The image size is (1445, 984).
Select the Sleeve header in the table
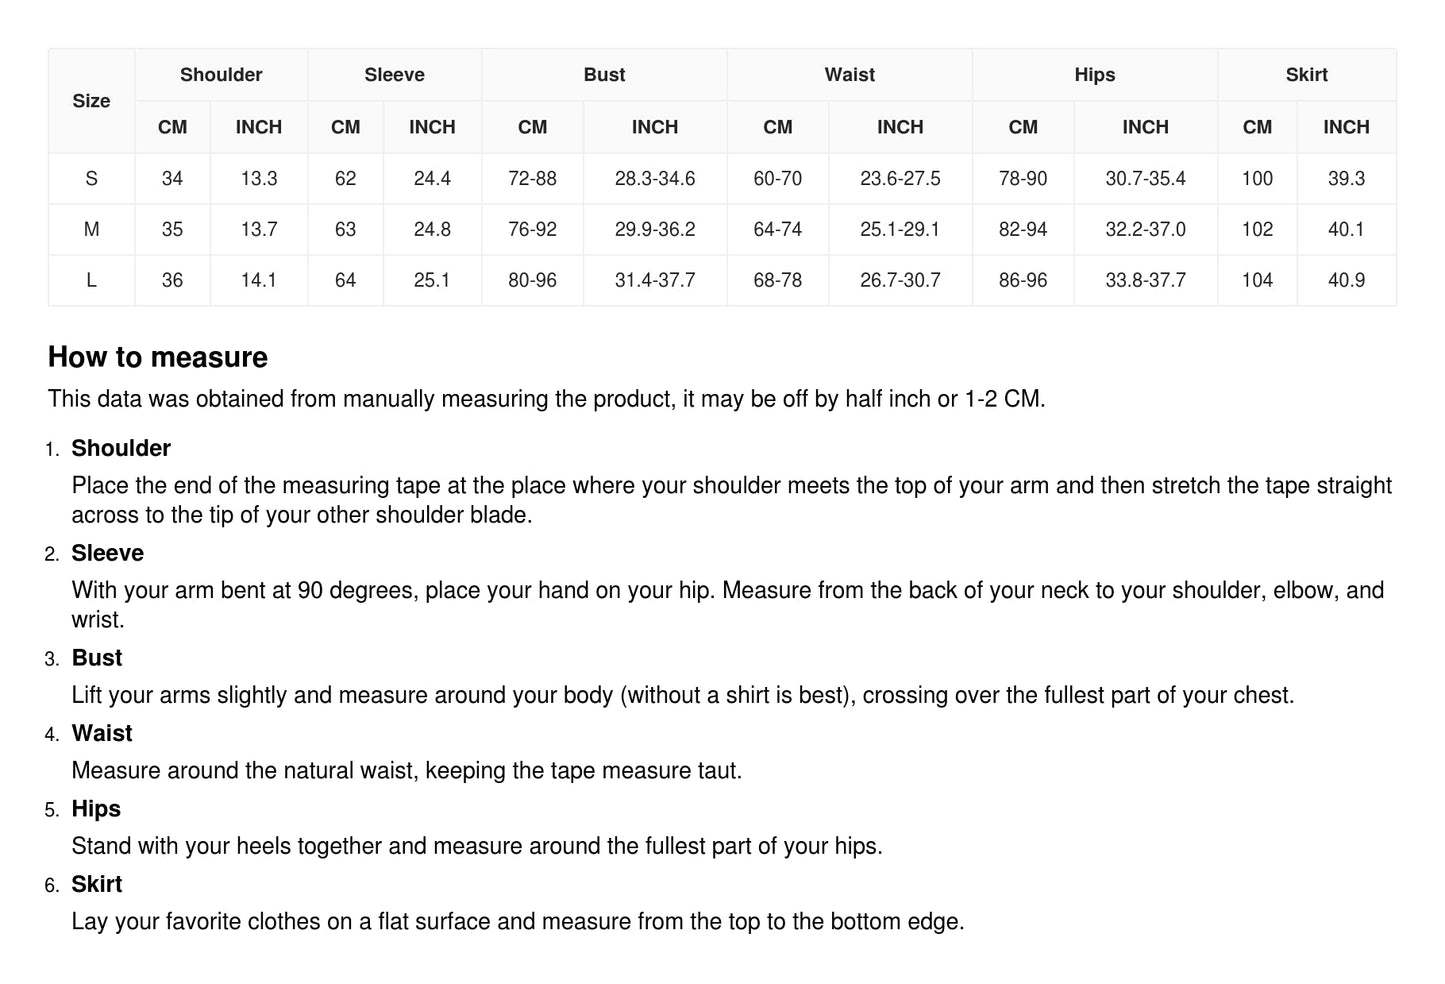394,75
